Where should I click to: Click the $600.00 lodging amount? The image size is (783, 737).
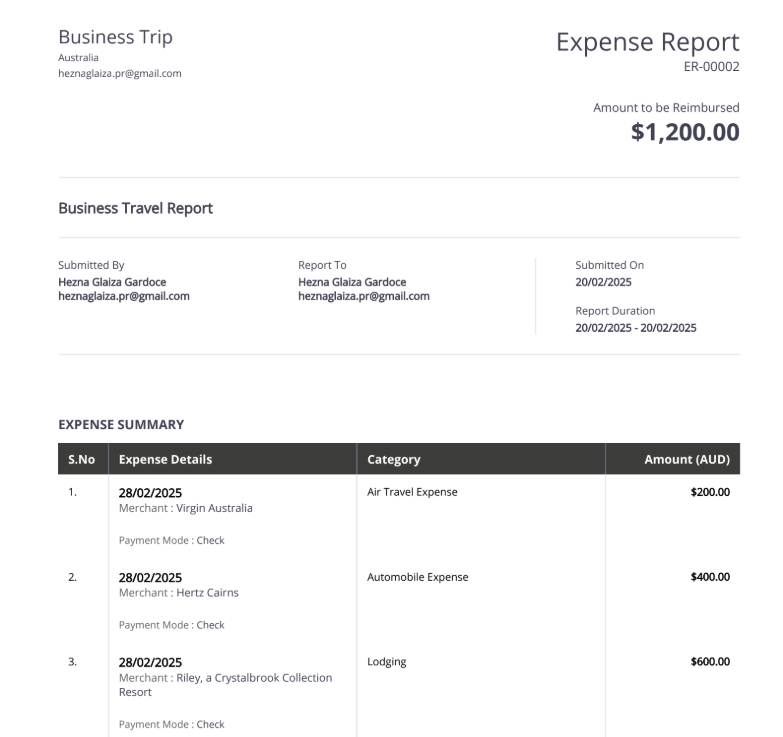coord(710,662)
